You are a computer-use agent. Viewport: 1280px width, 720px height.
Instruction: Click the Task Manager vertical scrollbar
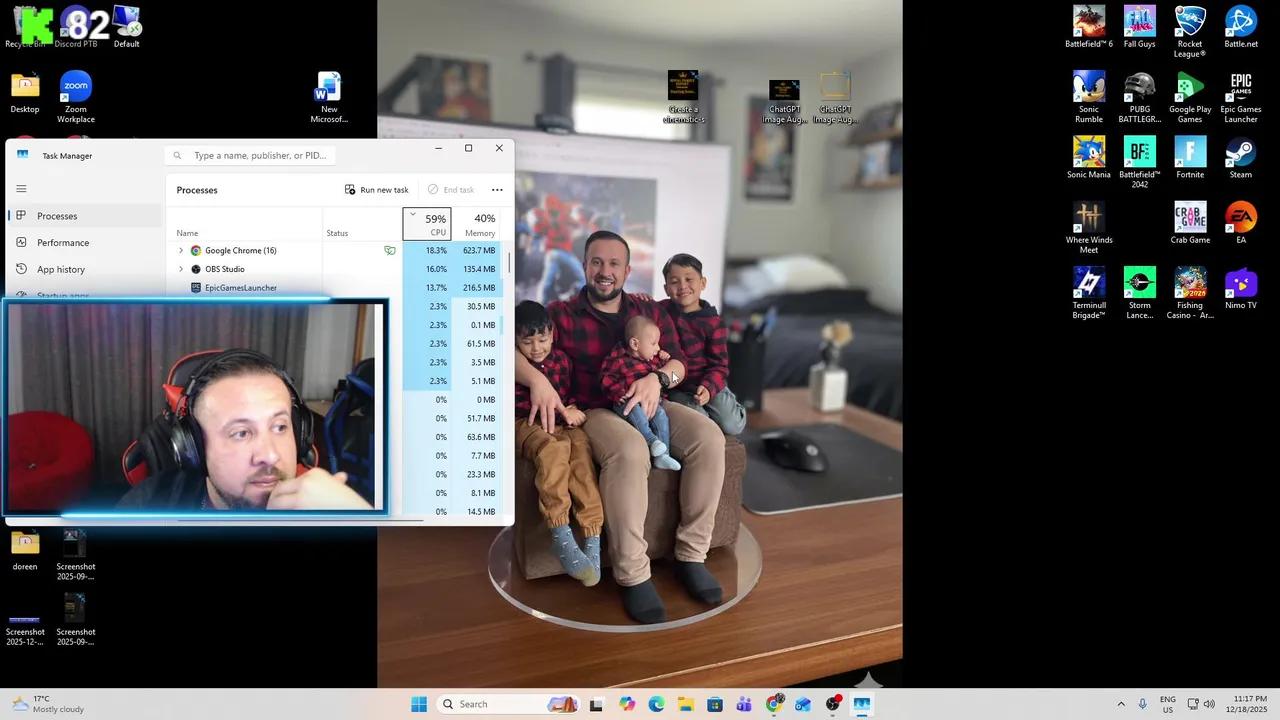pos(509,263)
